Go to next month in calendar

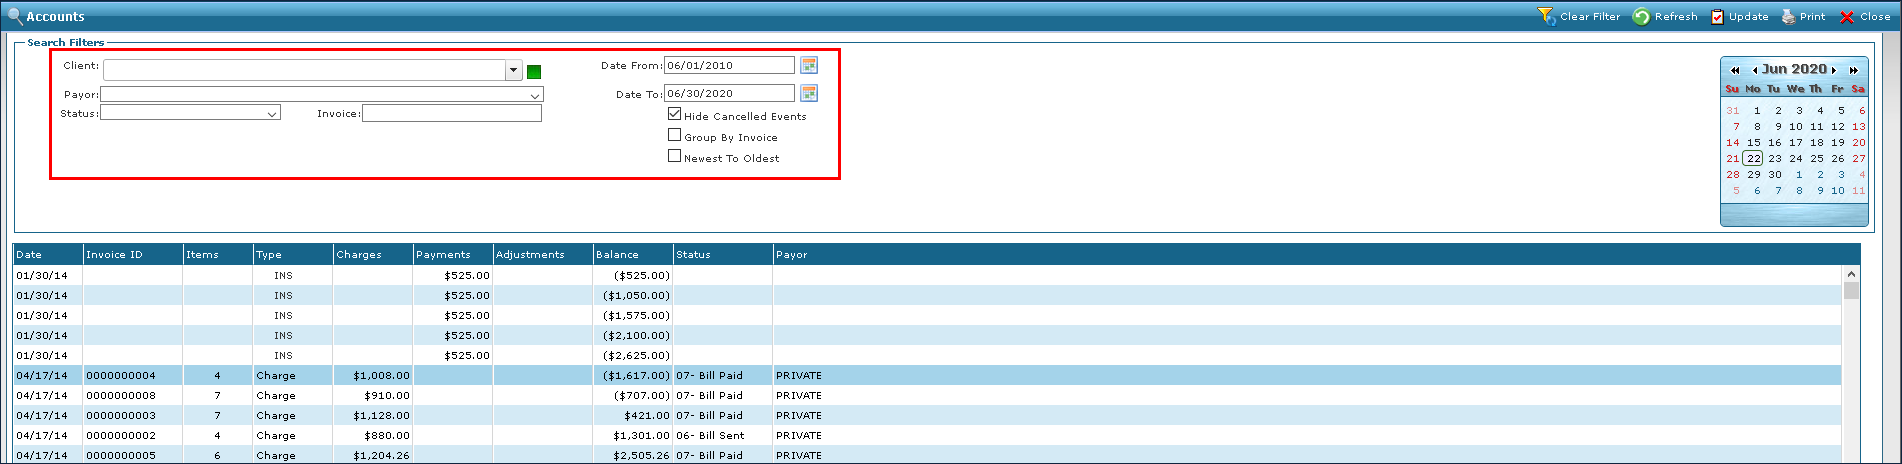tap(1834, 70)
